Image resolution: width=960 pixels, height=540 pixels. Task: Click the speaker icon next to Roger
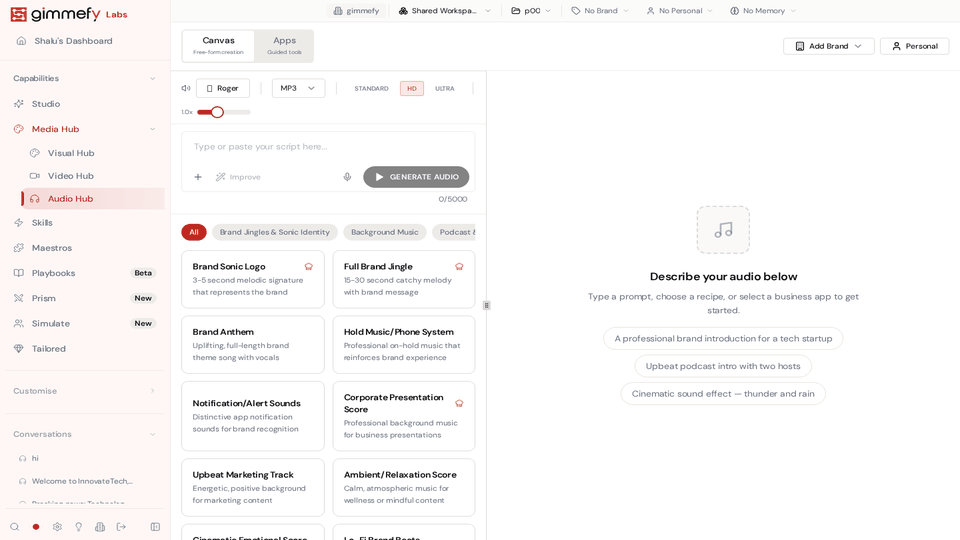(186, 88)
